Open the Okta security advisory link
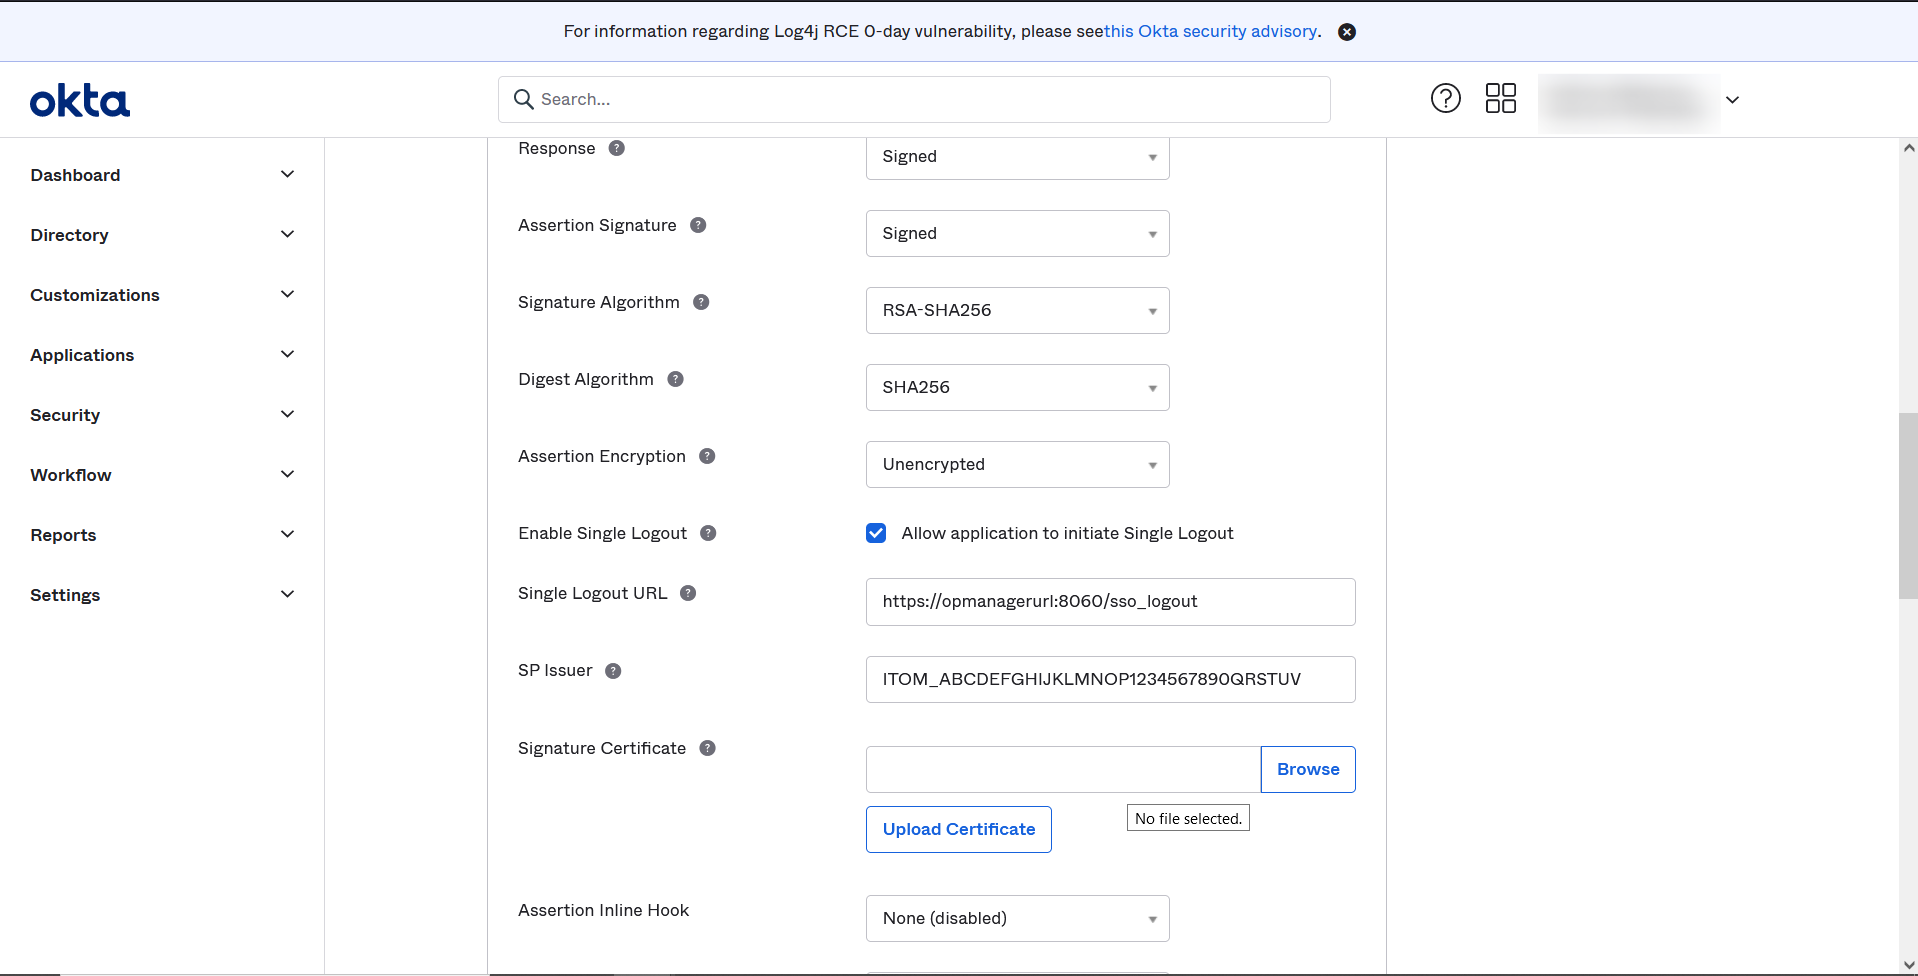 coord(1211,32)
